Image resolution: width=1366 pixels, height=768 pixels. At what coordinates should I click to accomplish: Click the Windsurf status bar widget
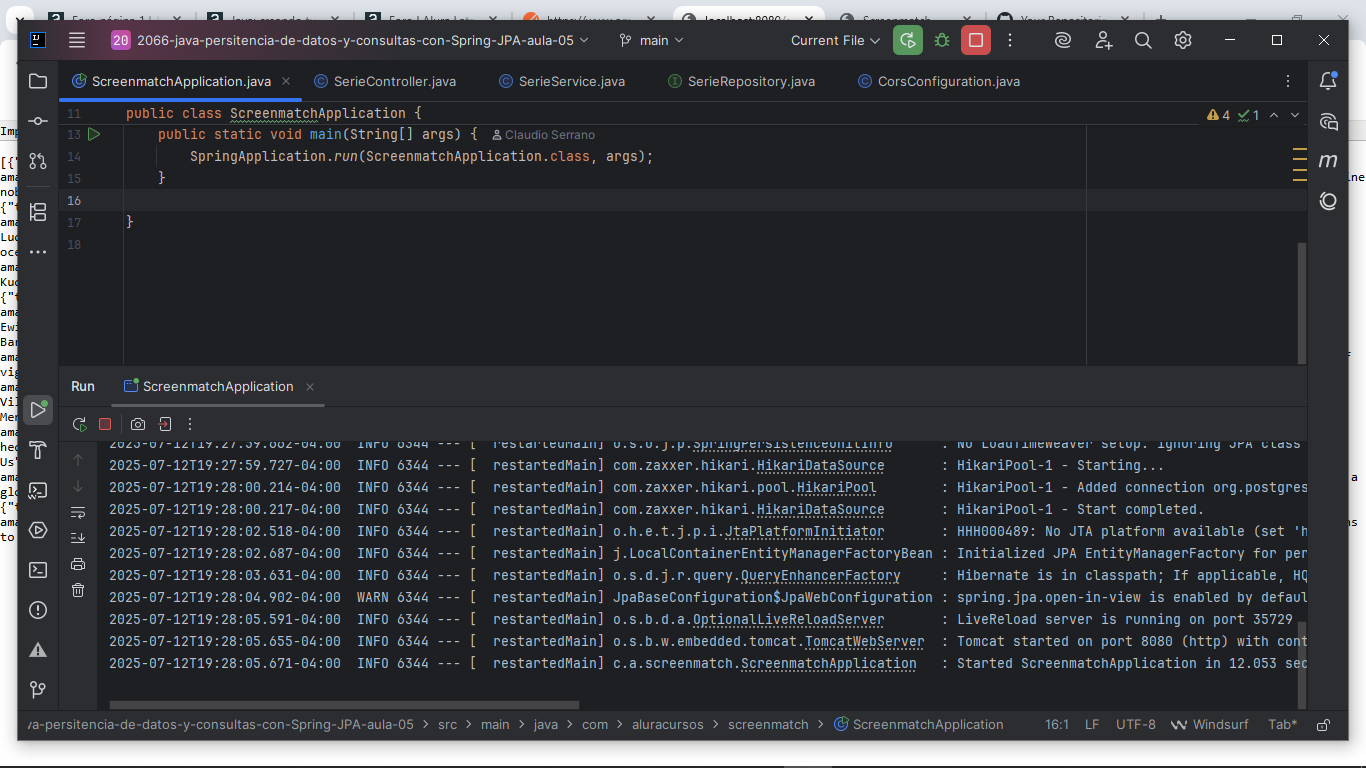click(1212, 724)
